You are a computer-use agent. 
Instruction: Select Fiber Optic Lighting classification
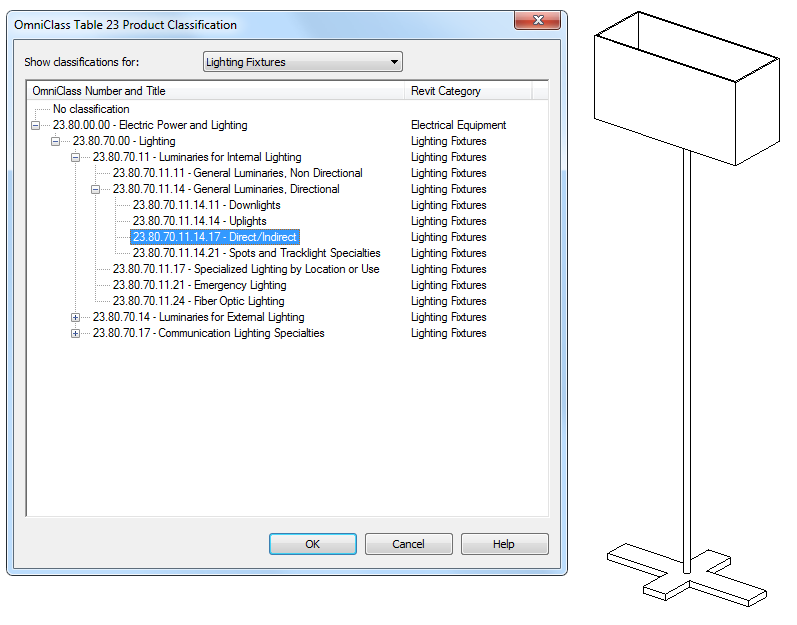point(198,301)
